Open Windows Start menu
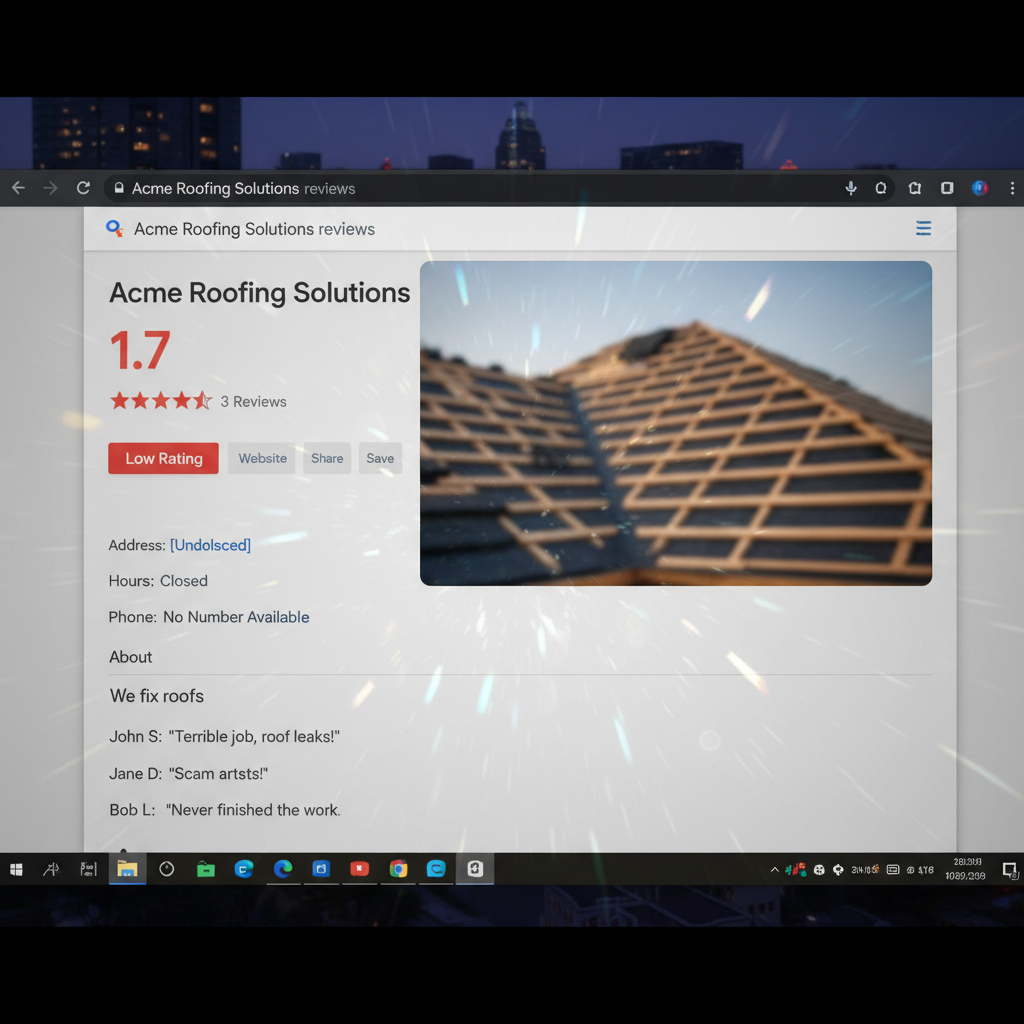Viewport: 1024px width, 1024px height. coord(16,869)
